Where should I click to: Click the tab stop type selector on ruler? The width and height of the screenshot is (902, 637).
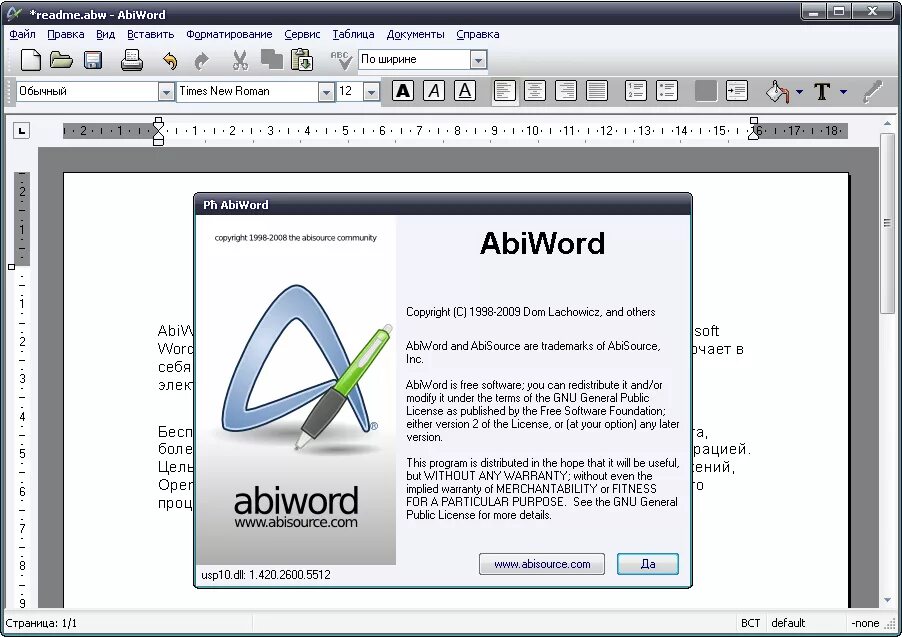(x=21, y=131)
